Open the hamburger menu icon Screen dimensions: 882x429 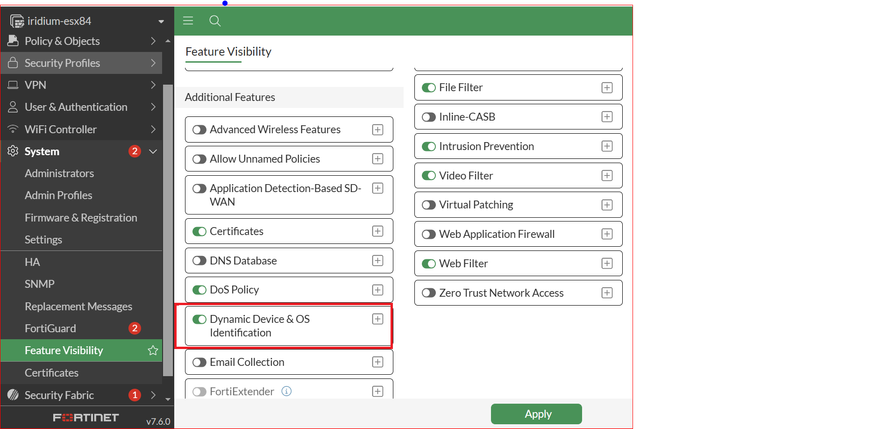tap(188, 21)
